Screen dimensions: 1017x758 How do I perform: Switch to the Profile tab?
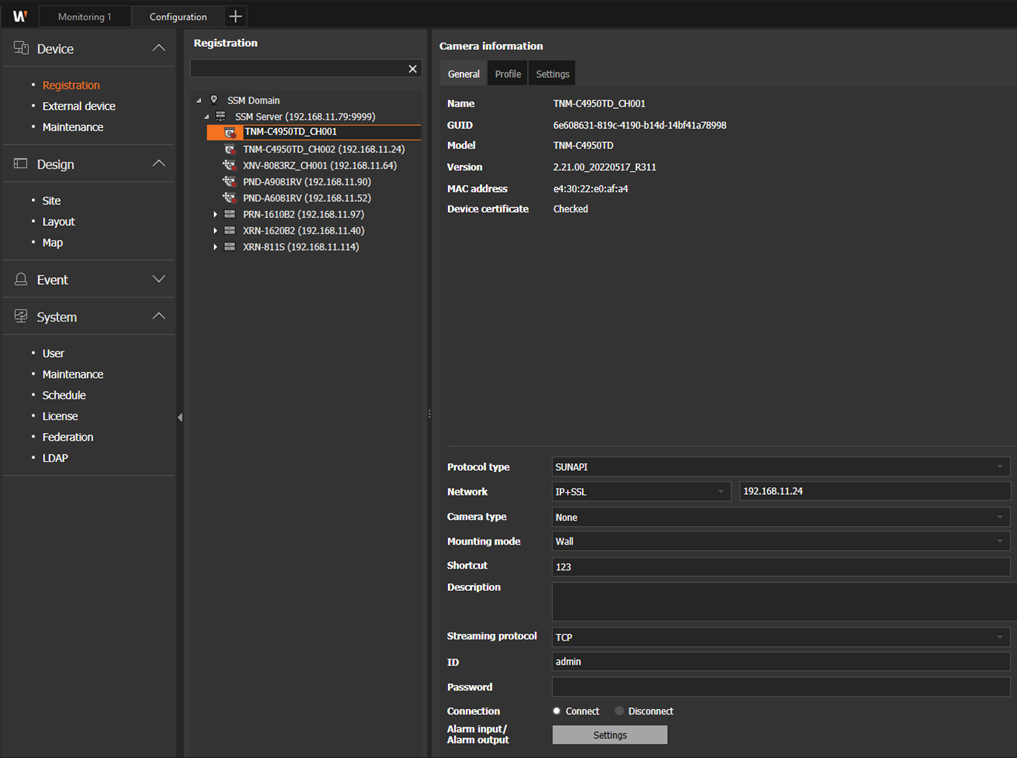point(508,74)
